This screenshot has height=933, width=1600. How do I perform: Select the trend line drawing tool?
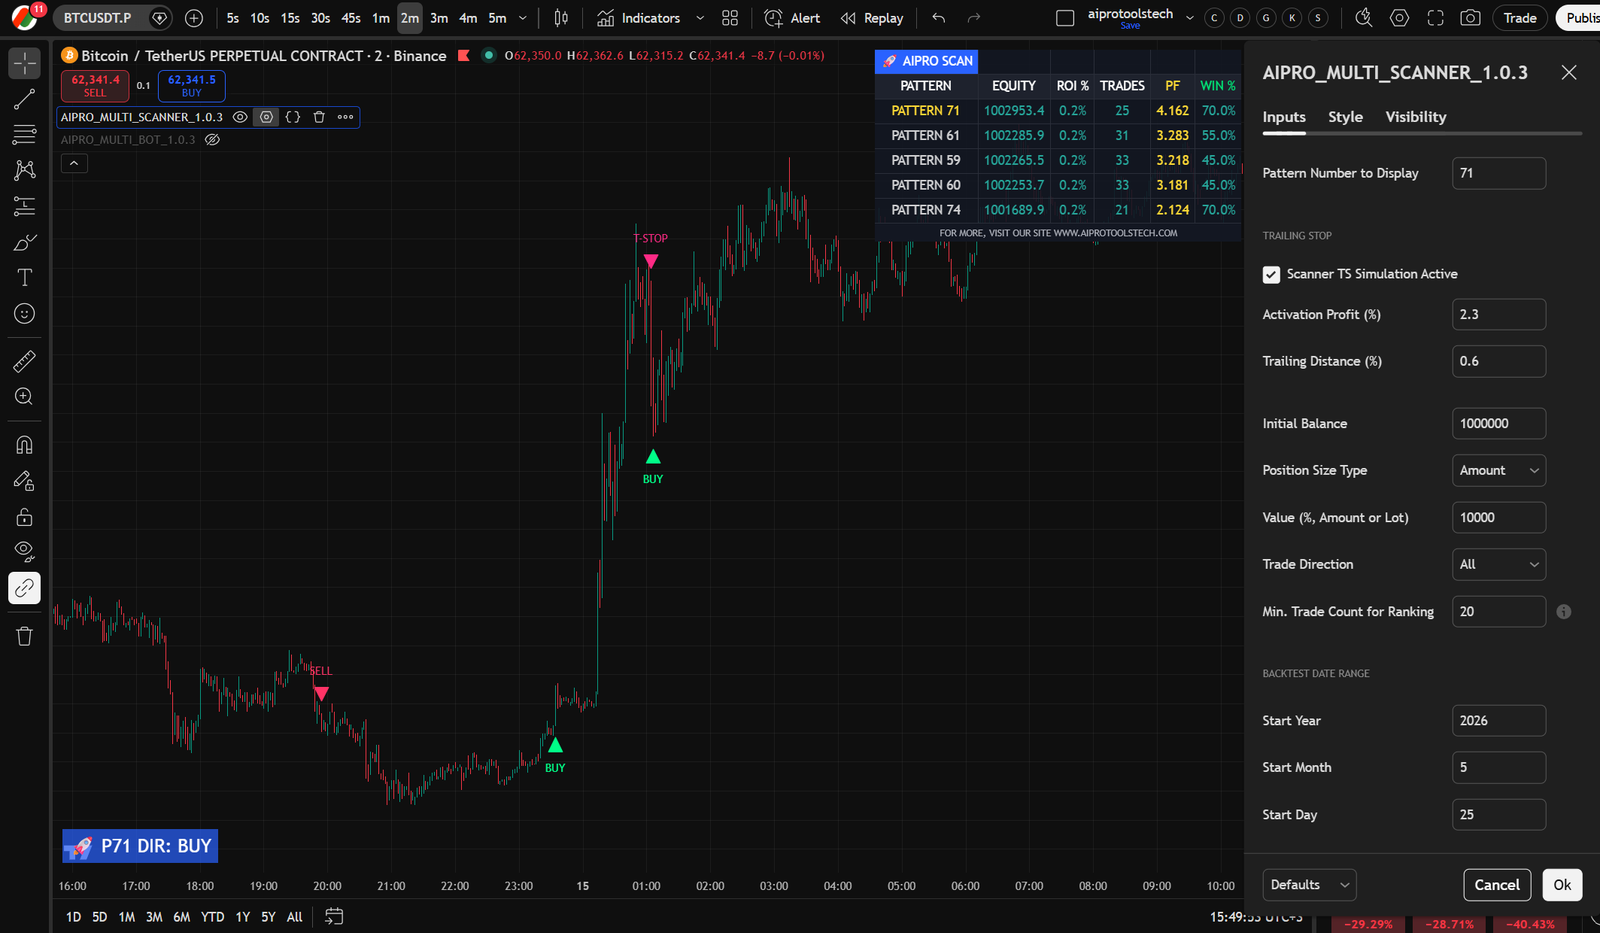tap(25, 99)
